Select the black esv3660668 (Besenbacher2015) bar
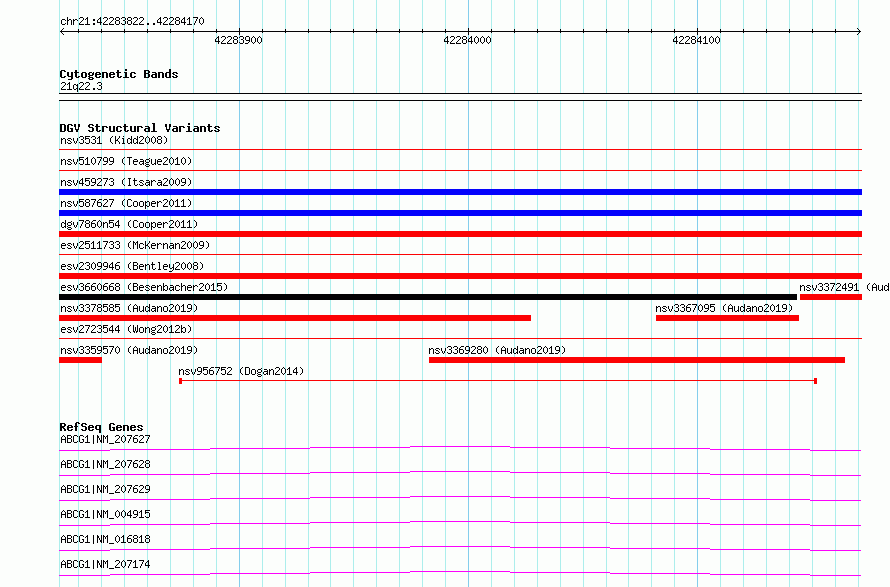The width and height of the screenshot is (890, 587). pos(428,297)
